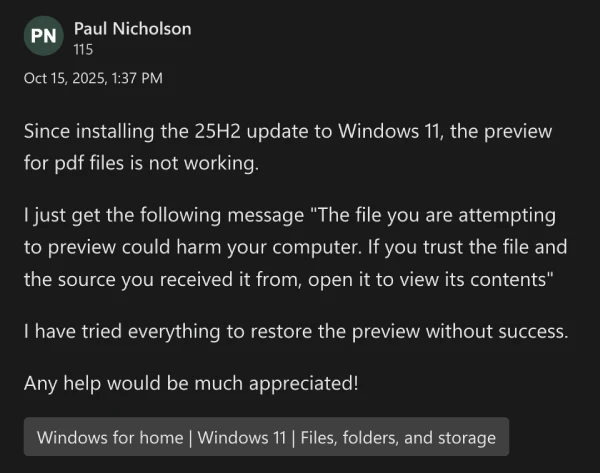The image size is (600, 473).
Task: Click the PN avatar circle
Action: point(43,38)
